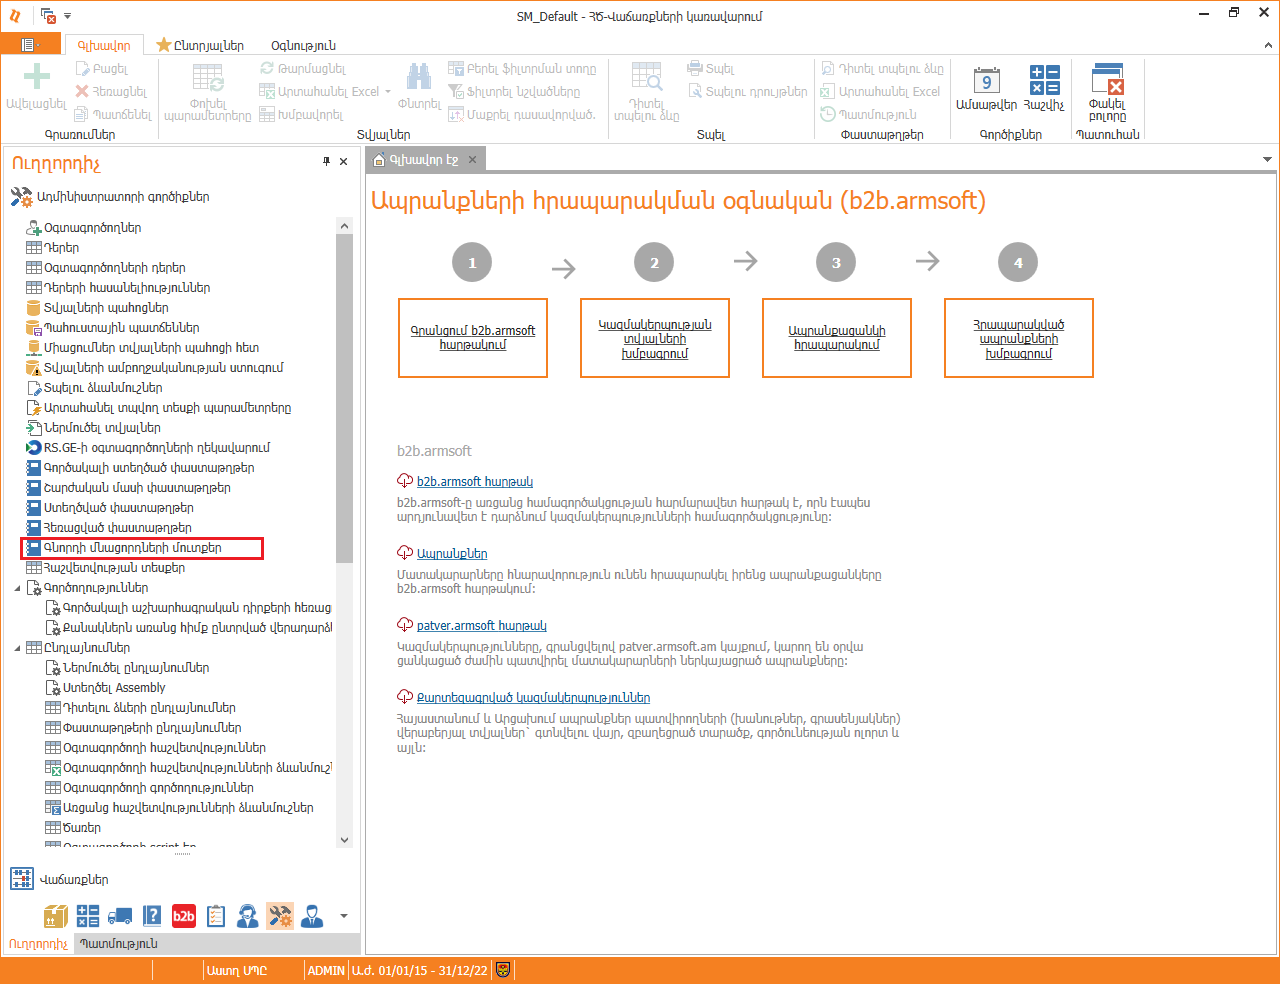Open the headset support module icon
Viewport: 1280px width, 984px height.
click(x=248, y=915)
